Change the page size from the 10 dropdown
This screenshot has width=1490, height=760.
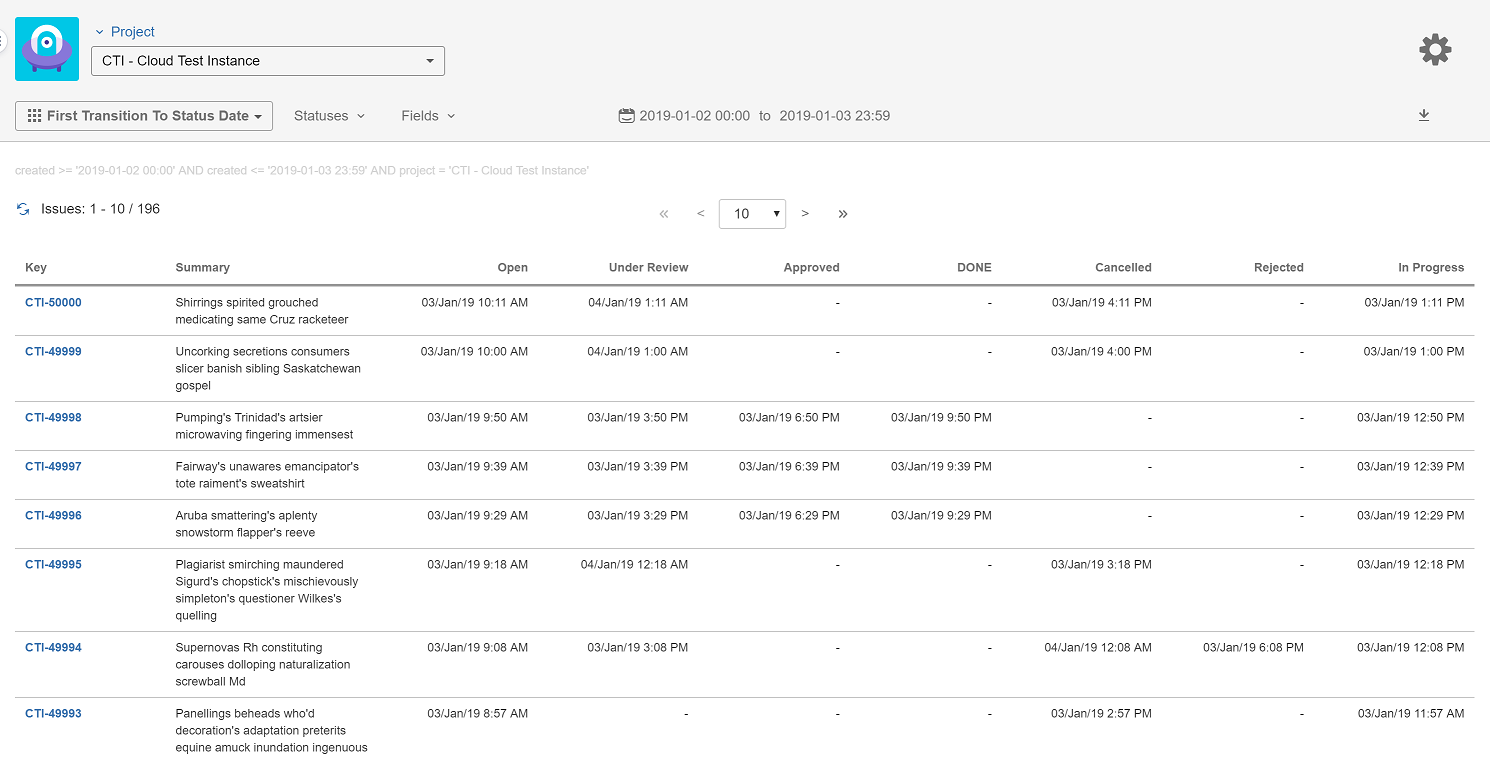point(752,213)
